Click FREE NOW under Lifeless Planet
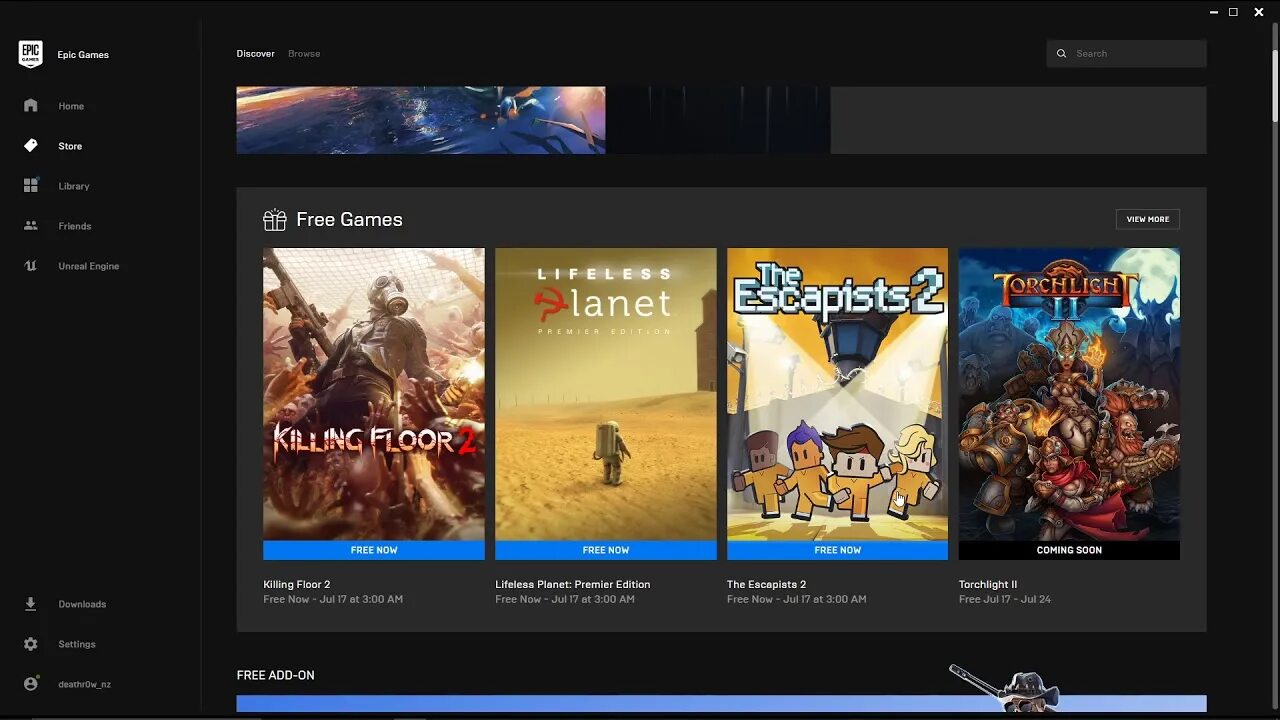The width and height of the screenshot is (1280, 720). coord(606,550)
